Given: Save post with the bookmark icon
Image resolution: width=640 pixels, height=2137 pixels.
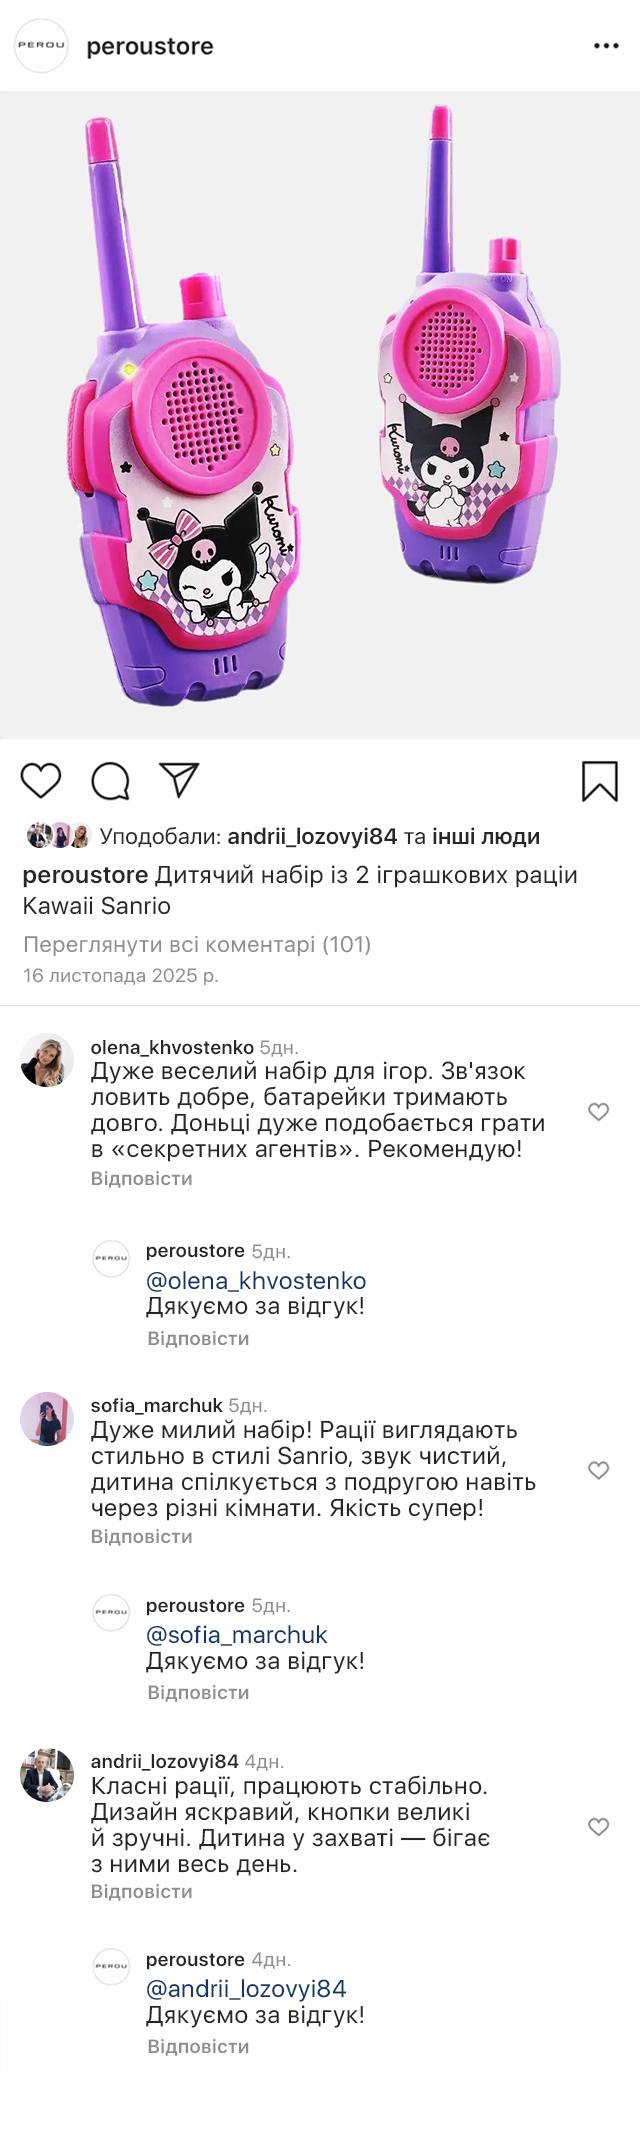Looking at the screenshot, I should [599, 781].
